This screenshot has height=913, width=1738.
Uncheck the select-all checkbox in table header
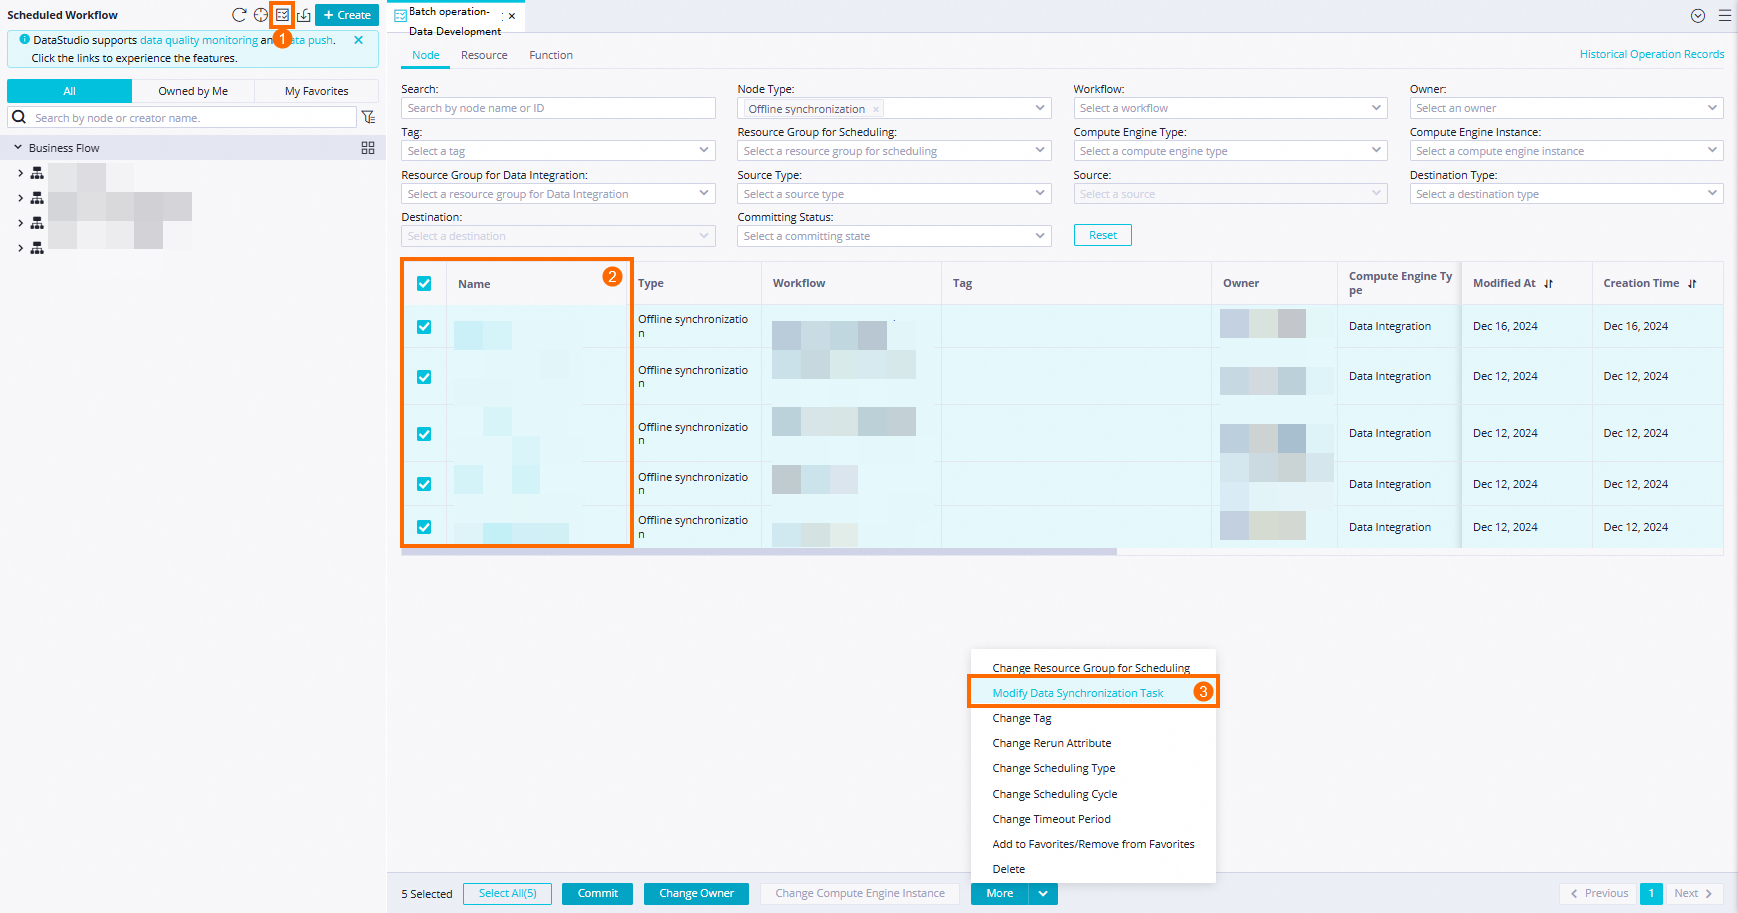point(424,284)
